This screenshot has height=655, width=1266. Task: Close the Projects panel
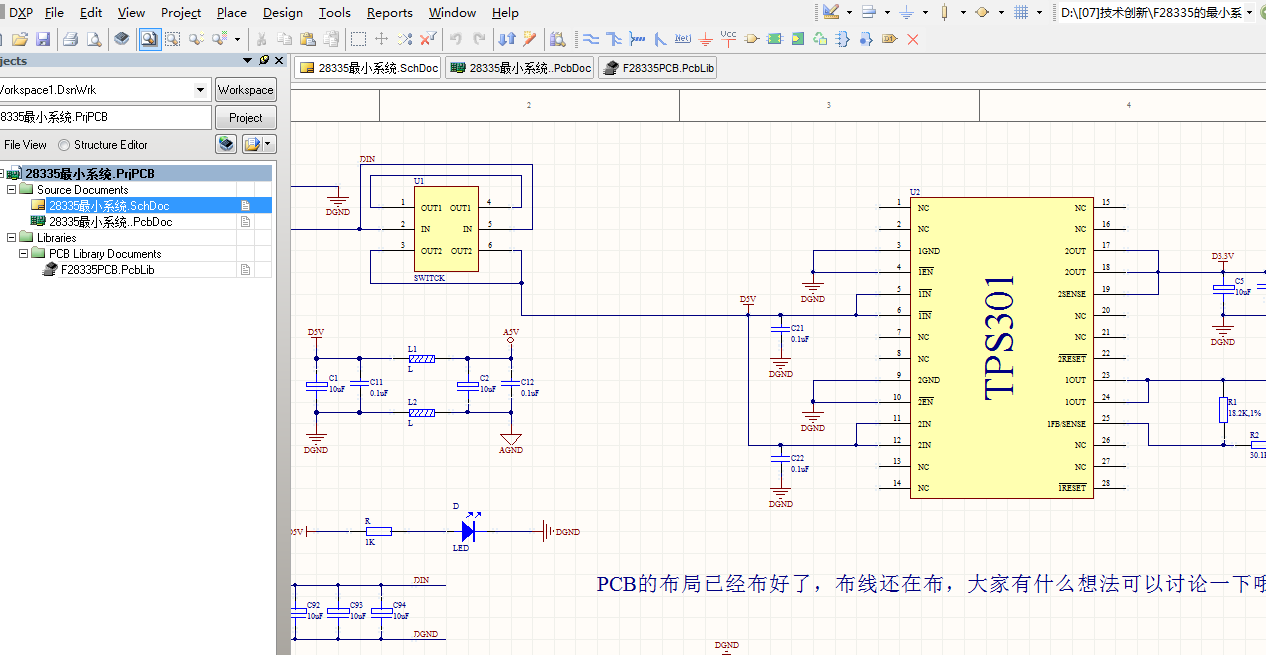[x=280, y=60]
